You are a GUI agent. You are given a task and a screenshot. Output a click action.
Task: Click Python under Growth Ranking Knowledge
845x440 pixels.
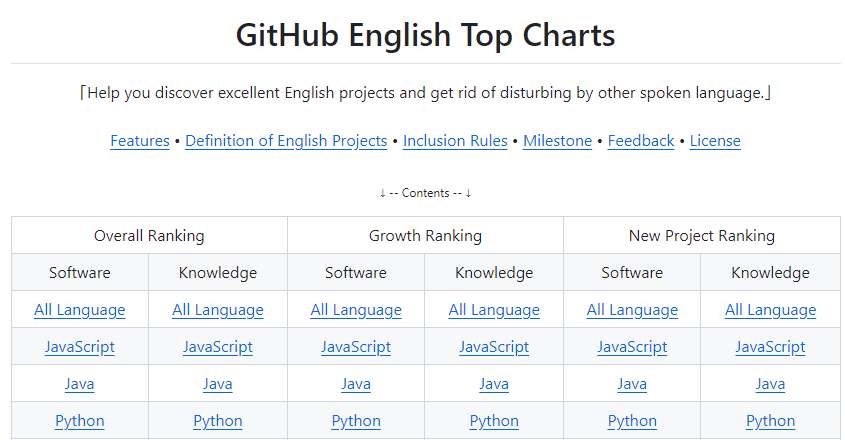pyautogui.click(x=494, y=421)
